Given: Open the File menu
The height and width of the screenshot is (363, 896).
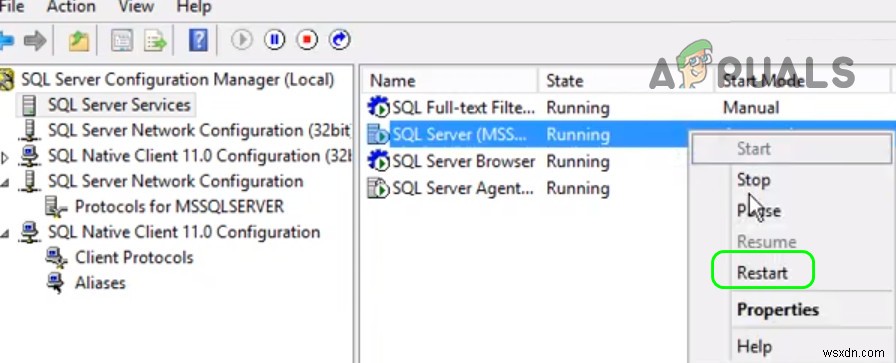Looking at the screenshot, I should click(x=11, y=7).
